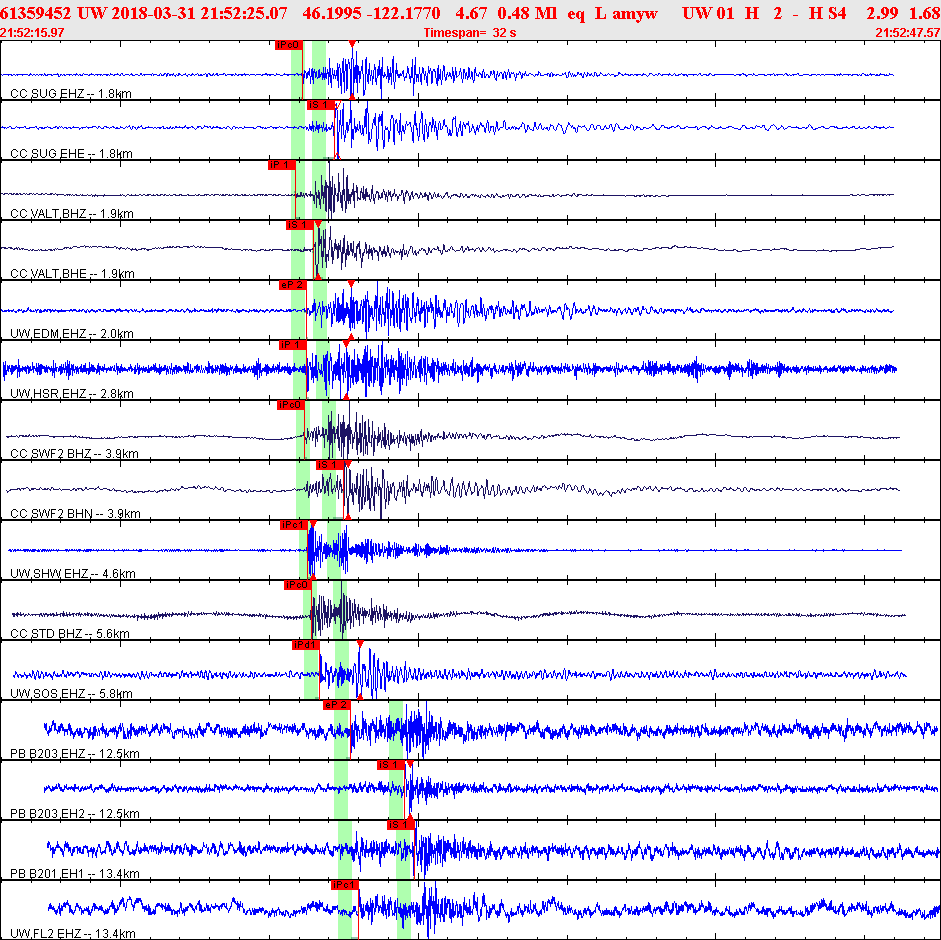
Task: Click the eP 2 pick flag on UW.EDM.EHZ
Action: click(292, 285)
